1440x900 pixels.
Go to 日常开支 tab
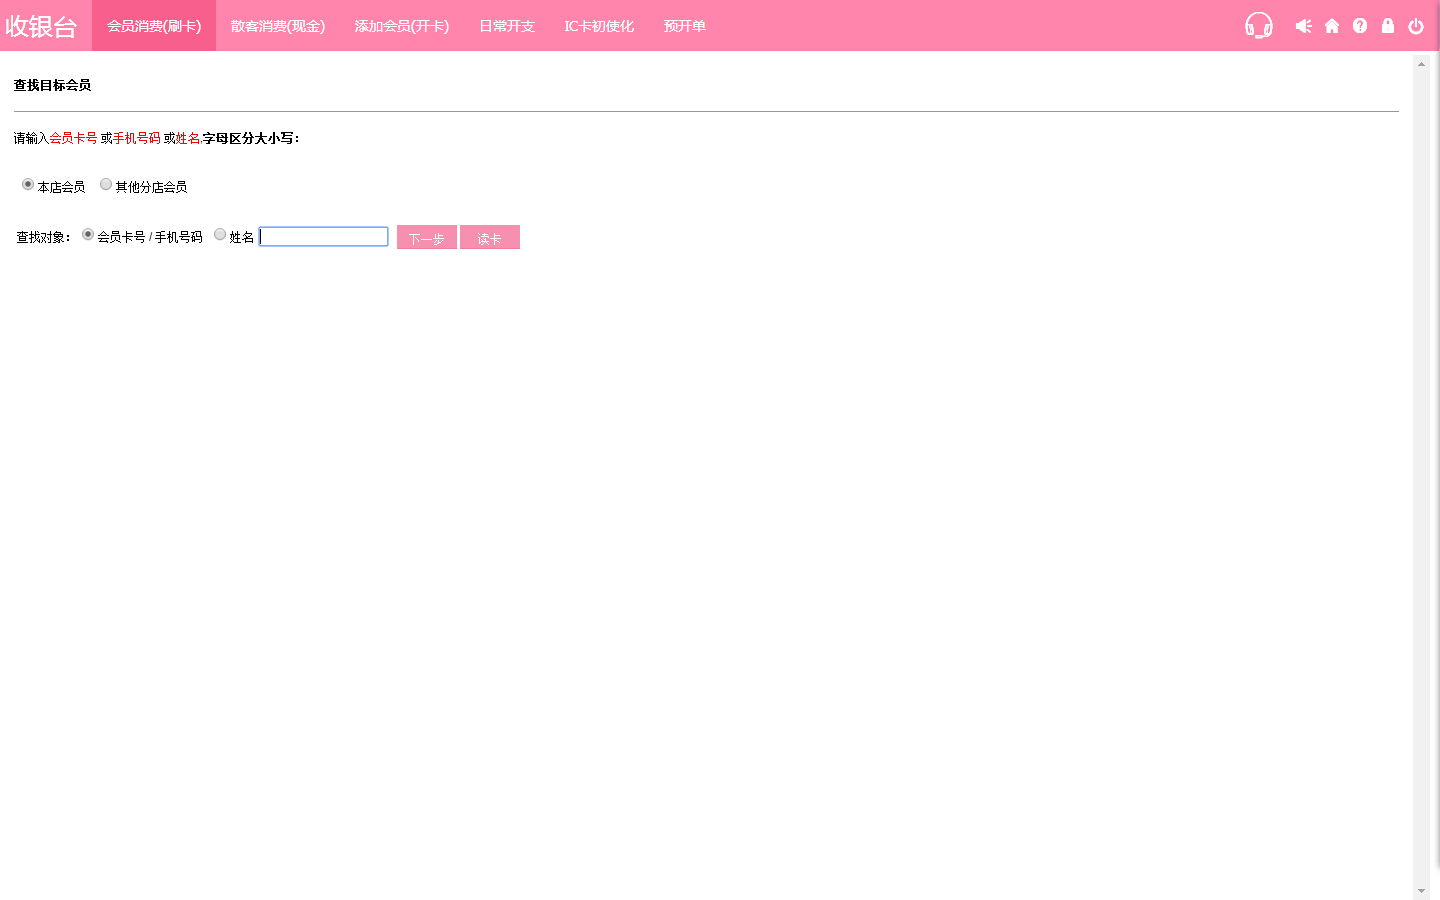pos(507,26)
